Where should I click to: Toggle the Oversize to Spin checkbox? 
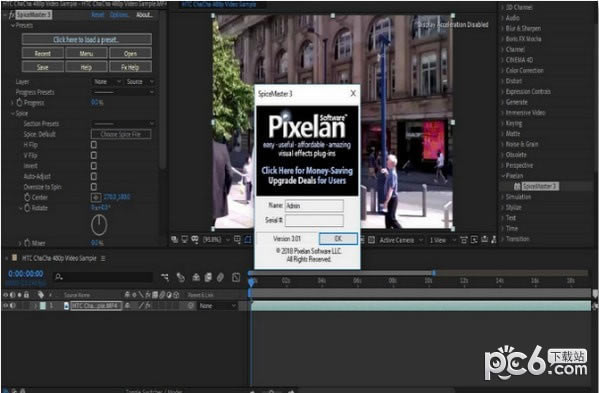(x=94, y=187)
